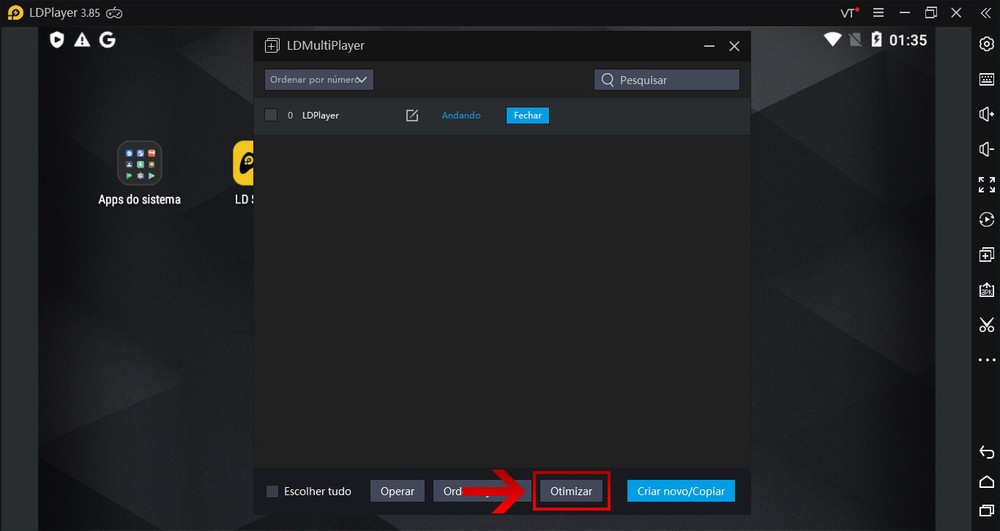
Task: Click the 01:35 clock text
Action: [x=908, y=40]
